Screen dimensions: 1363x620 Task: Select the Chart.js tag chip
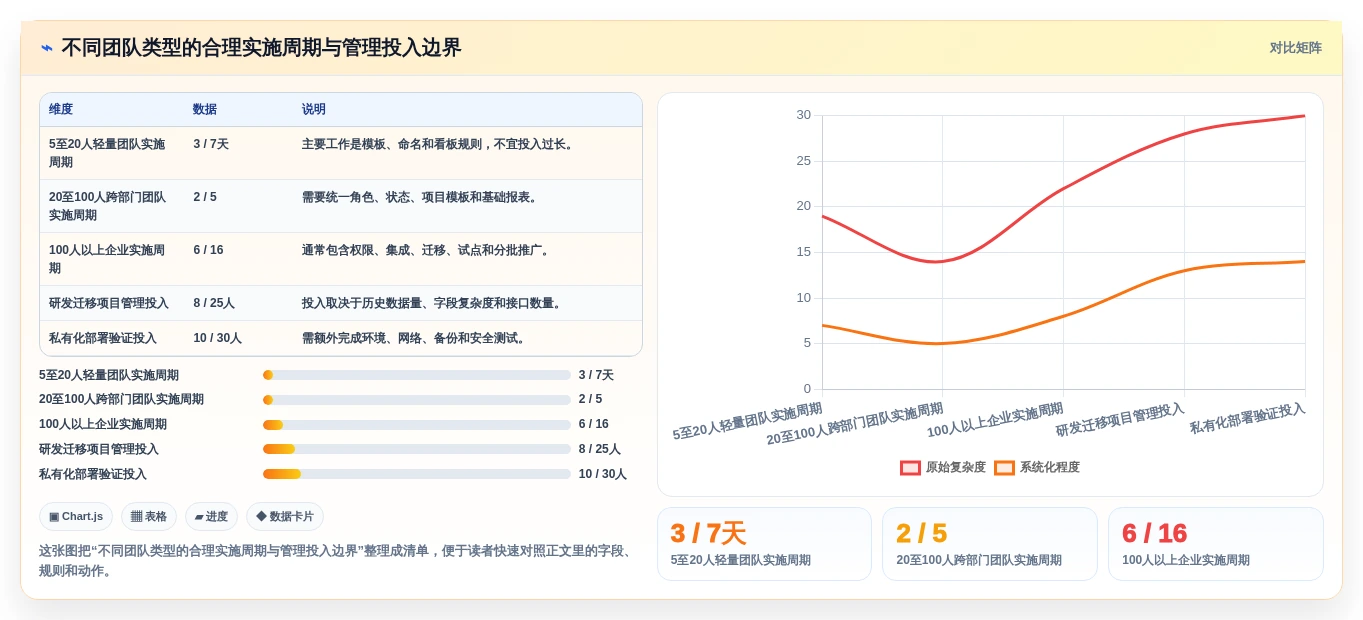pyautogui.click(x=76, y=516)
